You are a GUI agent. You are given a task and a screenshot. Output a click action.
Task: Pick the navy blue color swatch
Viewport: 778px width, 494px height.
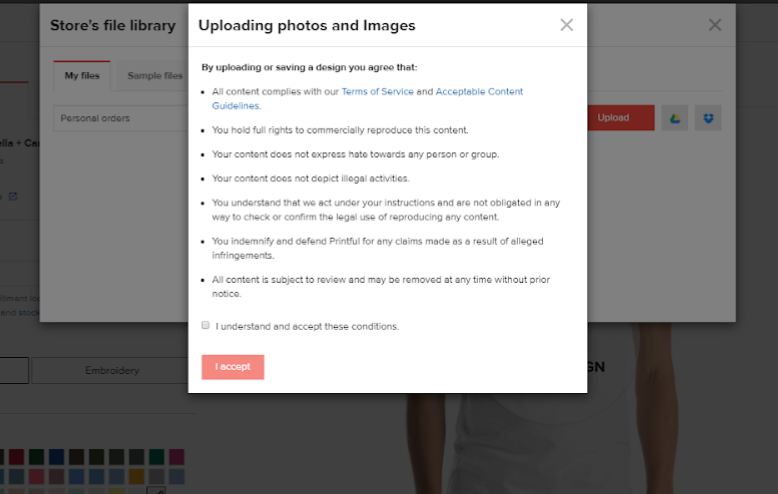pyautogui.click(x=56, y=457)
